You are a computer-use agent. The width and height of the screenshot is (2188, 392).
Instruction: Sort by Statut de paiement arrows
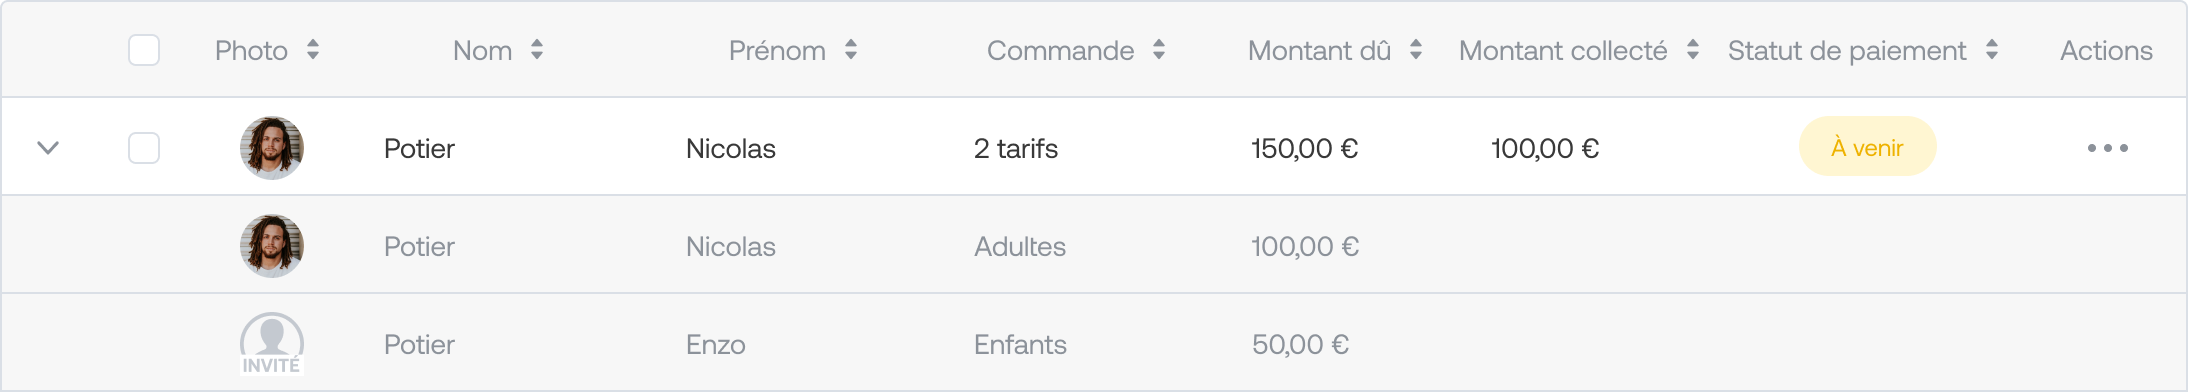(x=1992, y=50)
